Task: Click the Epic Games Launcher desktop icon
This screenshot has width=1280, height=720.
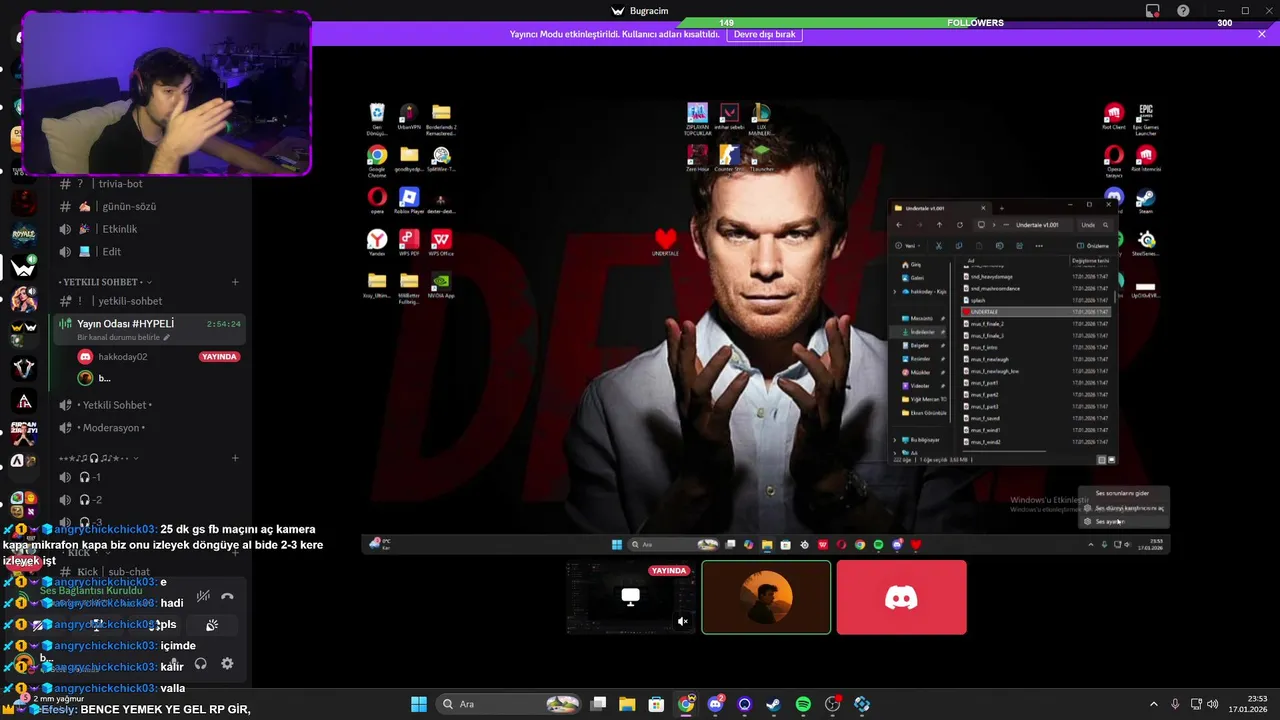Action: coord(1146,116)
